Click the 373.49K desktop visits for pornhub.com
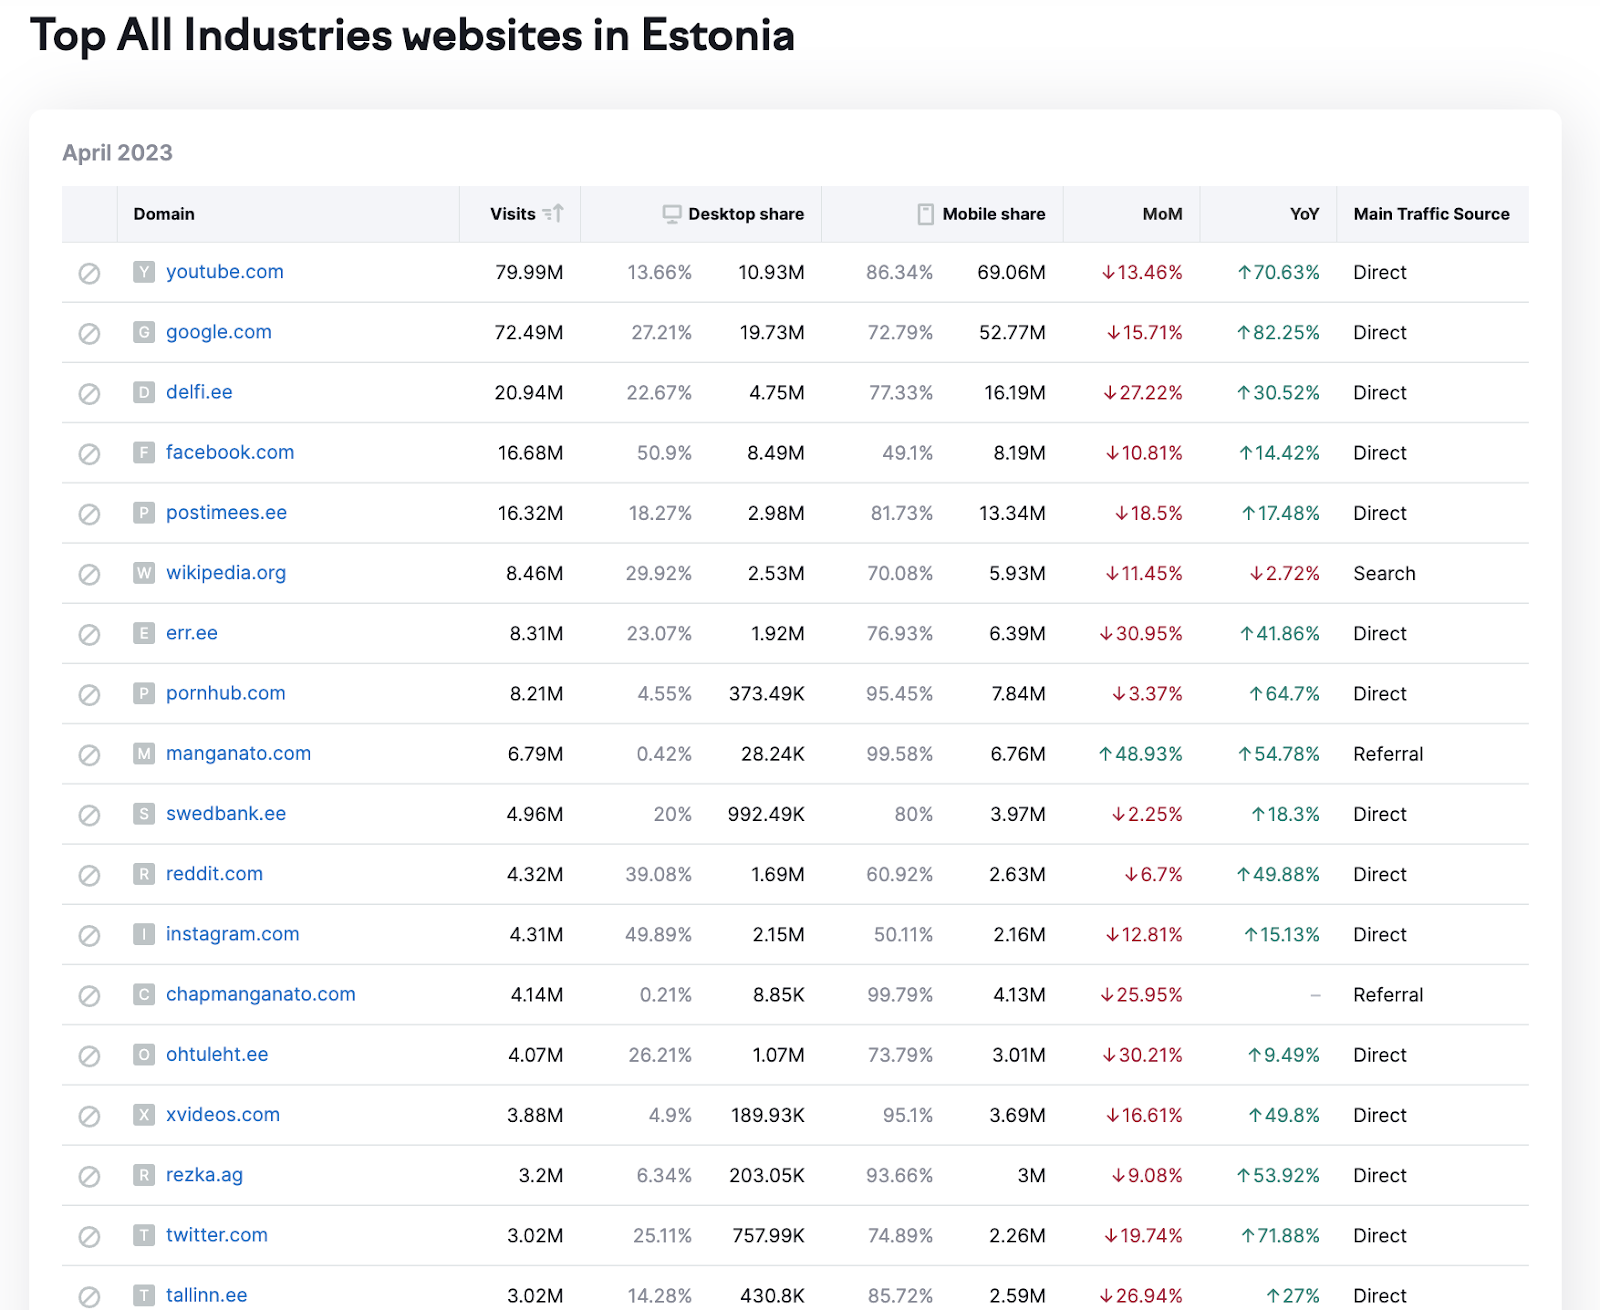The height and width of the screenshot is (1310, 1600). click(x=767, y=694)
